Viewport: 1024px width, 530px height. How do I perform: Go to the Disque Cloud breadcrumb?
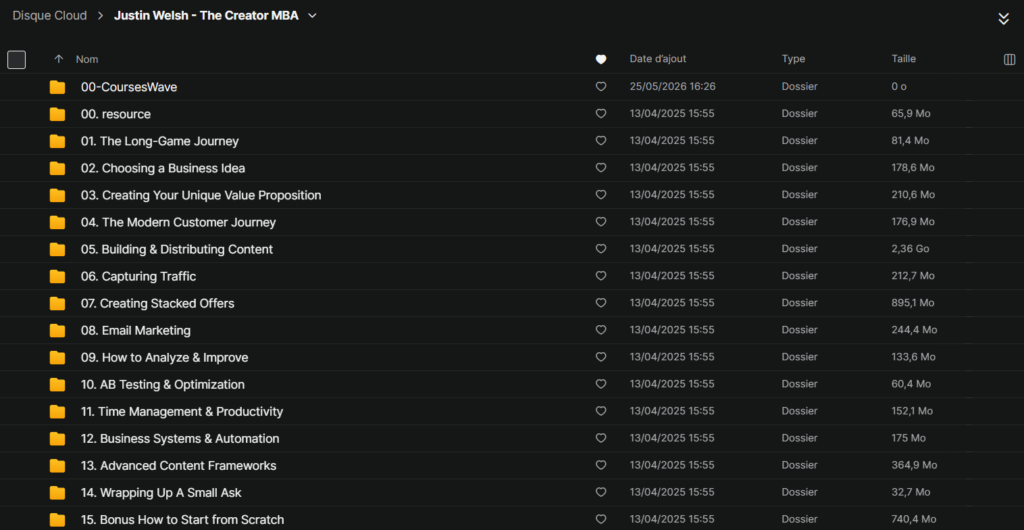(x=50, y=16)
